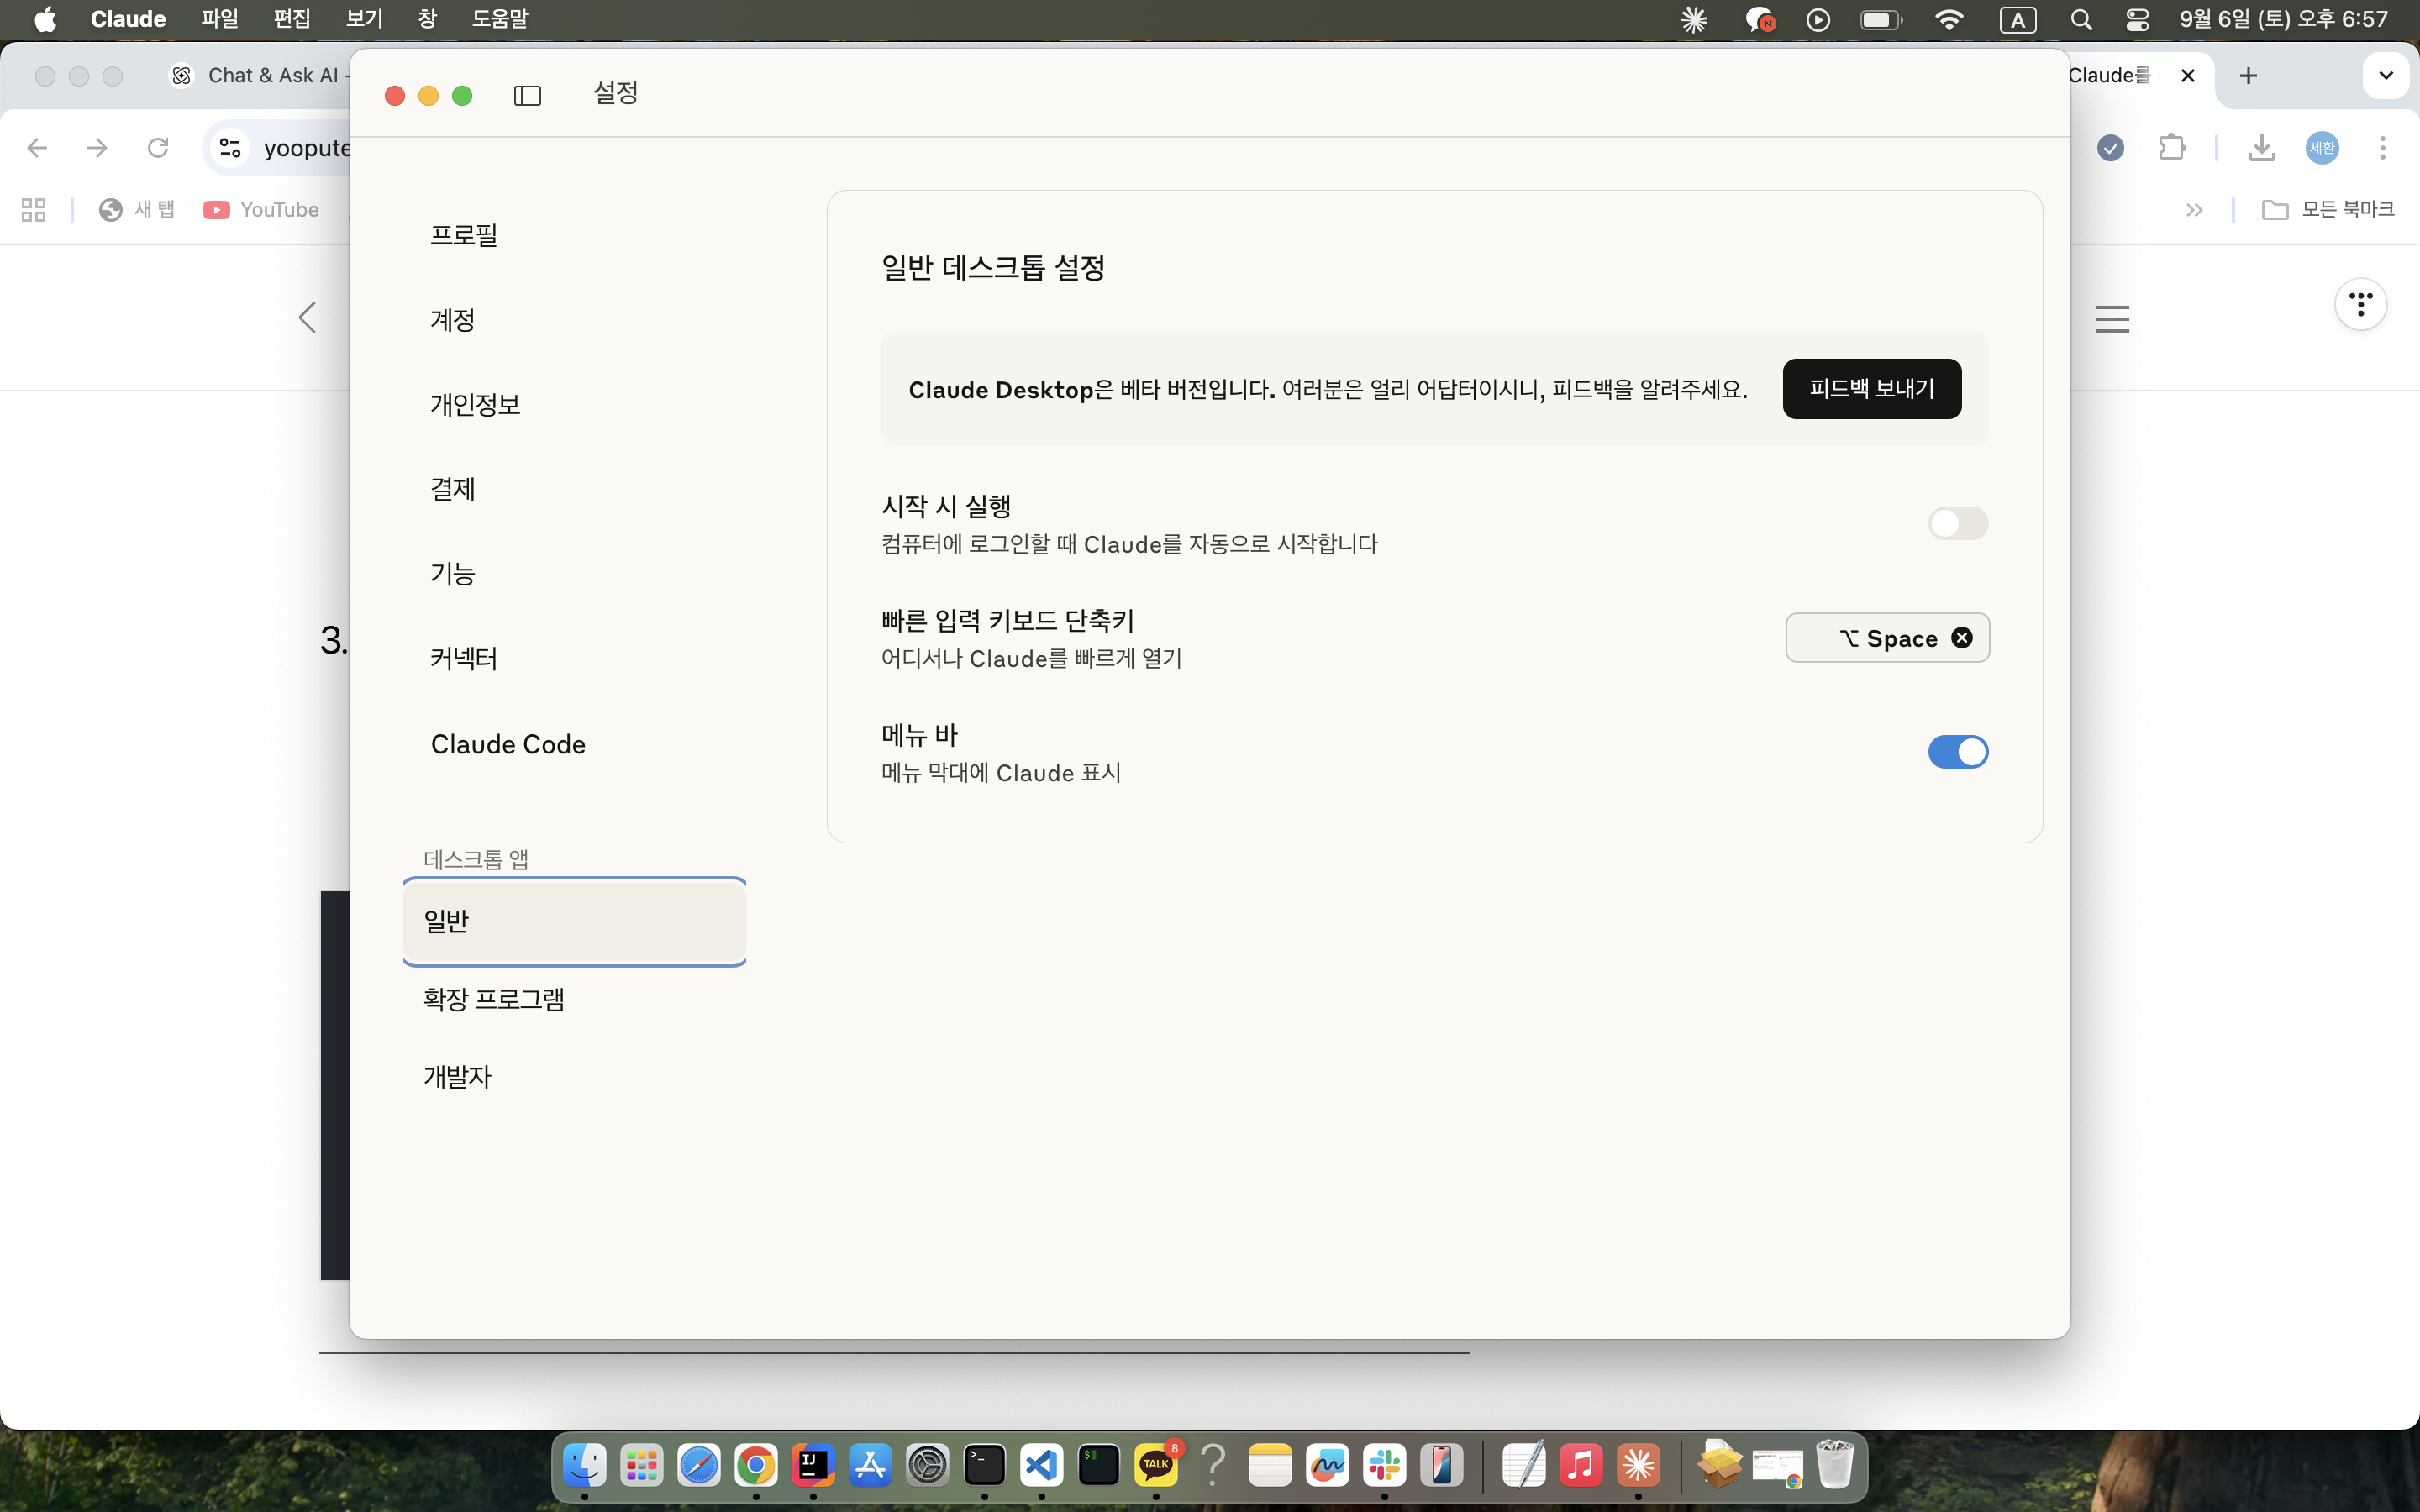The image size is (2420, 1512).
Task: Open the Claude Code settings section
Action: (508, 744)
